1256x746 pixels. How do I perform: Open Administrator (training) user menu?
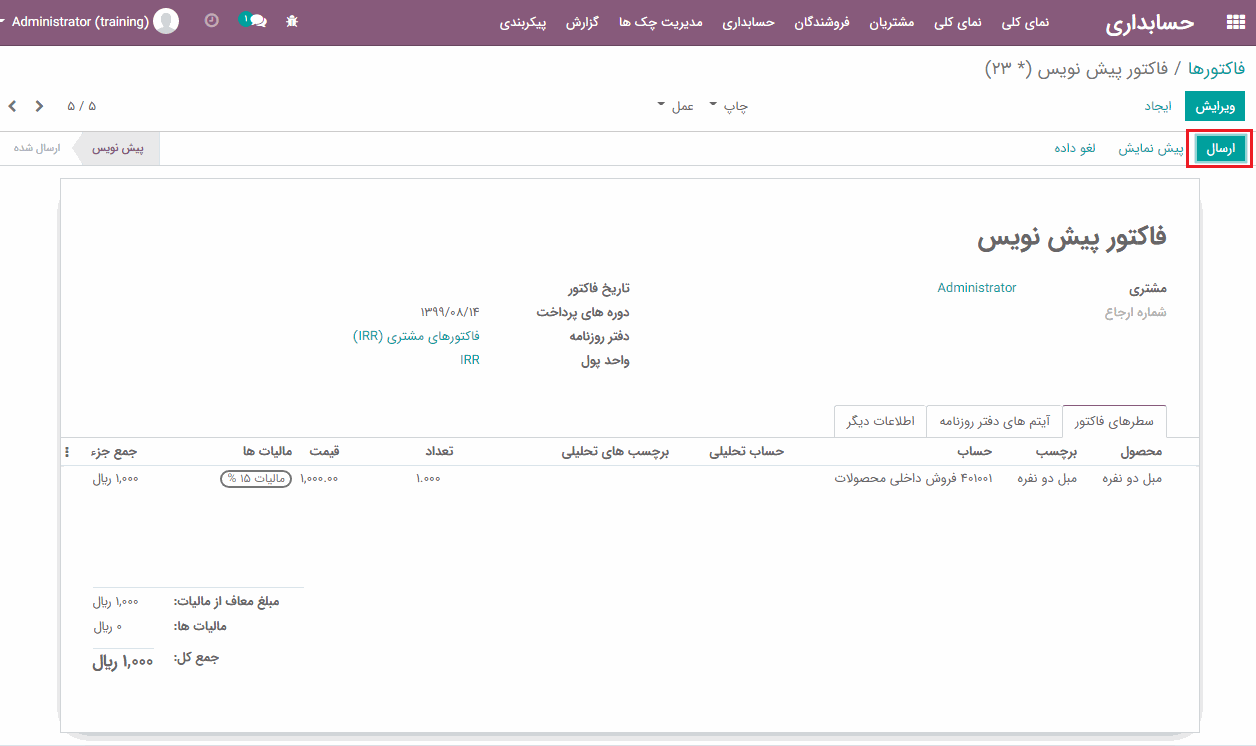80,21
